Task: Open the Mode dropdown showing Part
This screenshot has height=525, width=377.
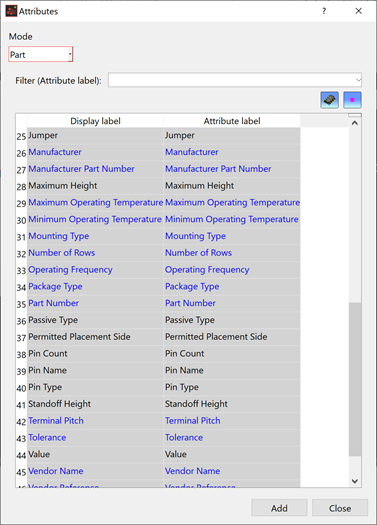Action: point(41,54)
